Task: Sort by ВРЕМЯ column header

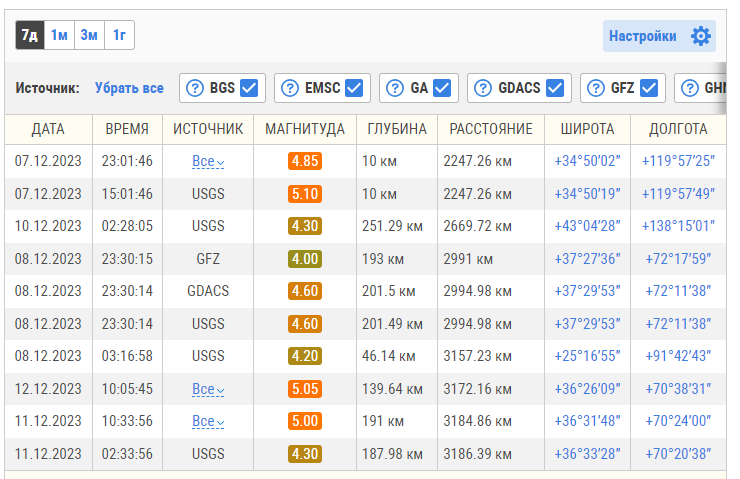Action: coord(127,129)
